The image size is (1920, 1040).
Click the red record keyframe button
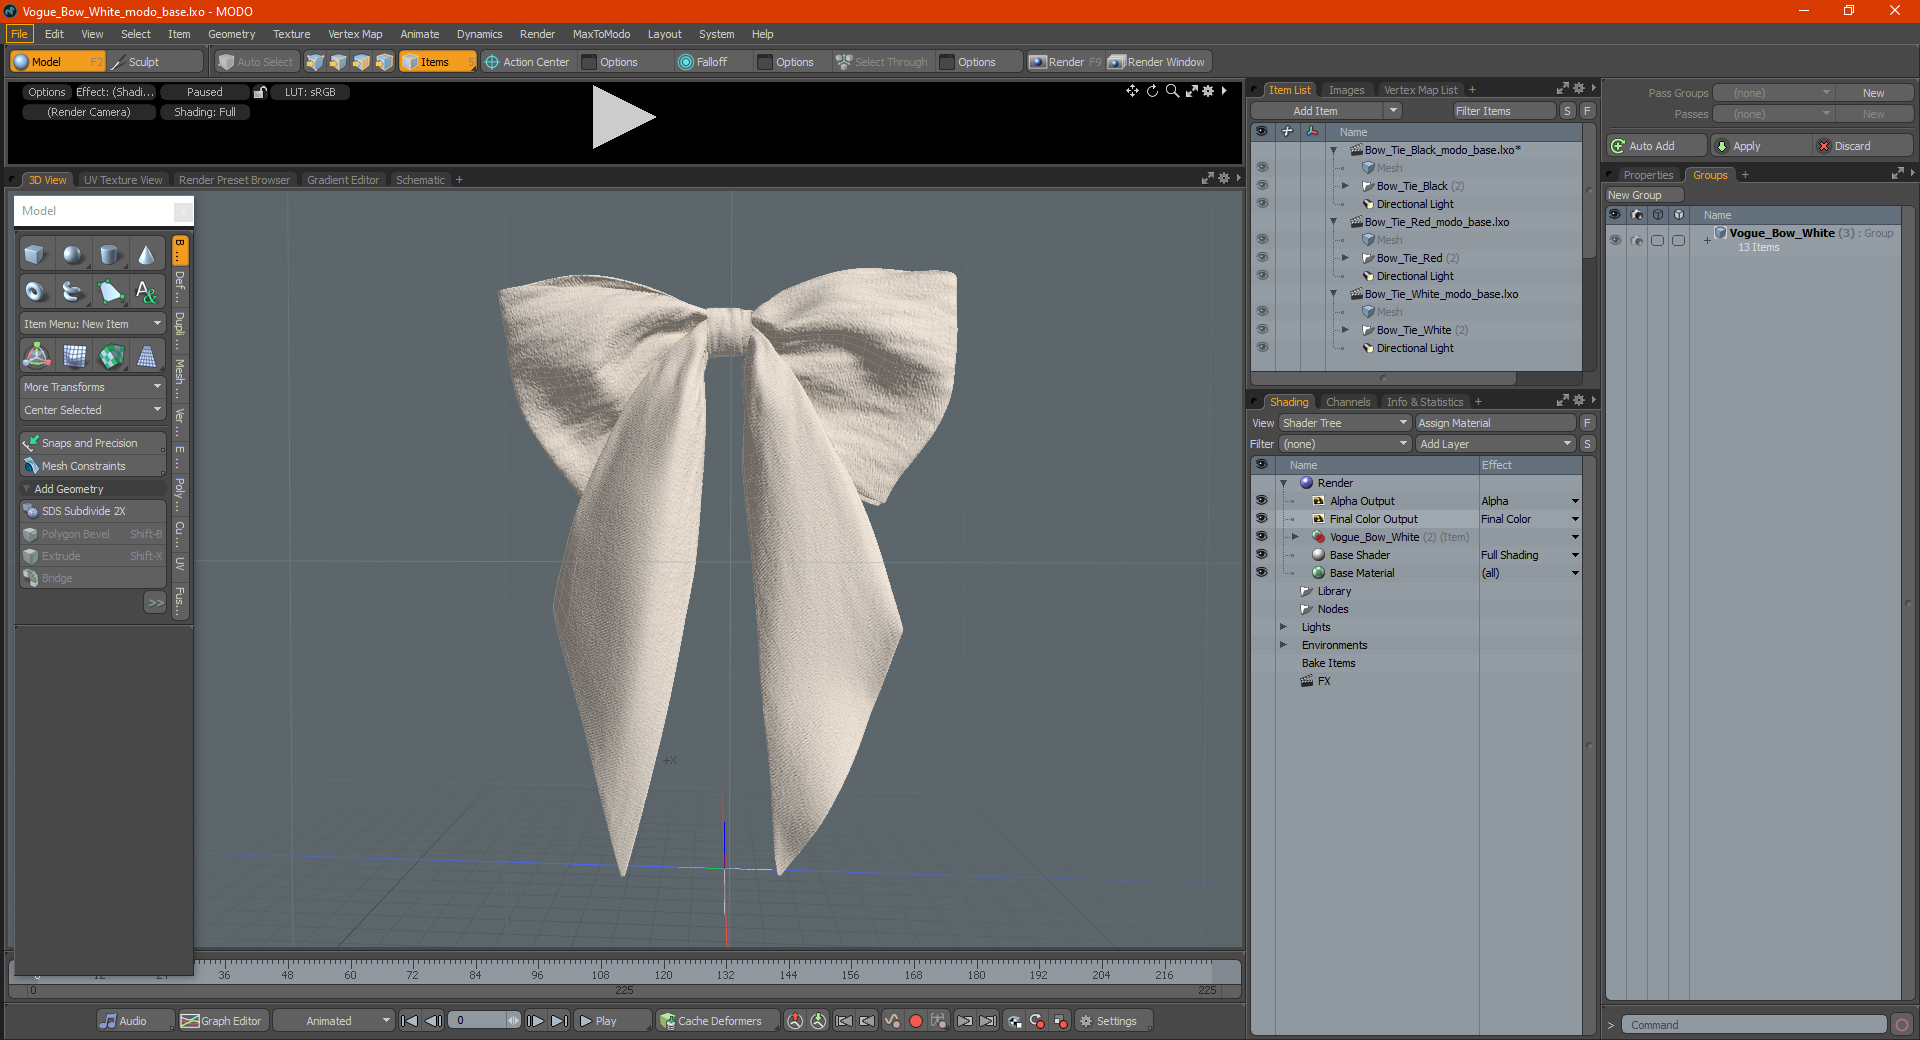(x=915, y=1021)
